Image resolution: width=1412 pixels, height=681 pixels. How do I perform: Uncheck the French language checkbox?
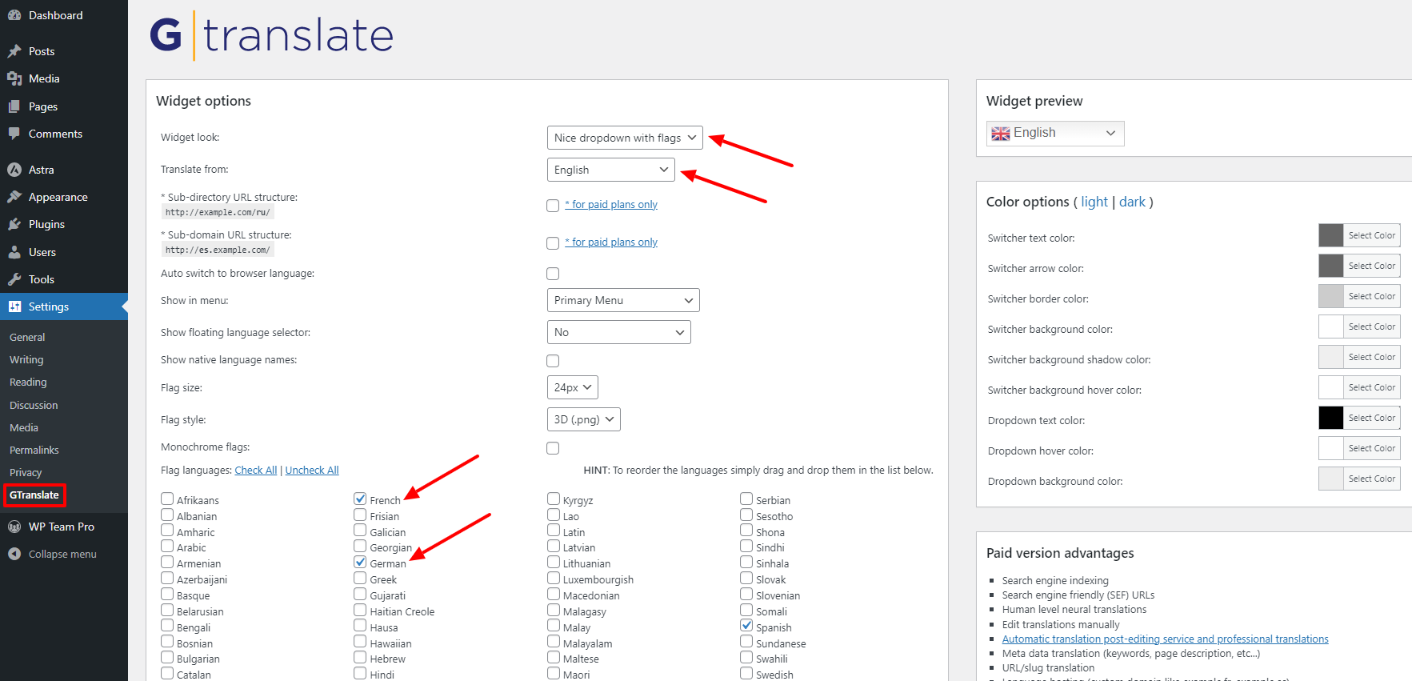click(x=360, y=499)
